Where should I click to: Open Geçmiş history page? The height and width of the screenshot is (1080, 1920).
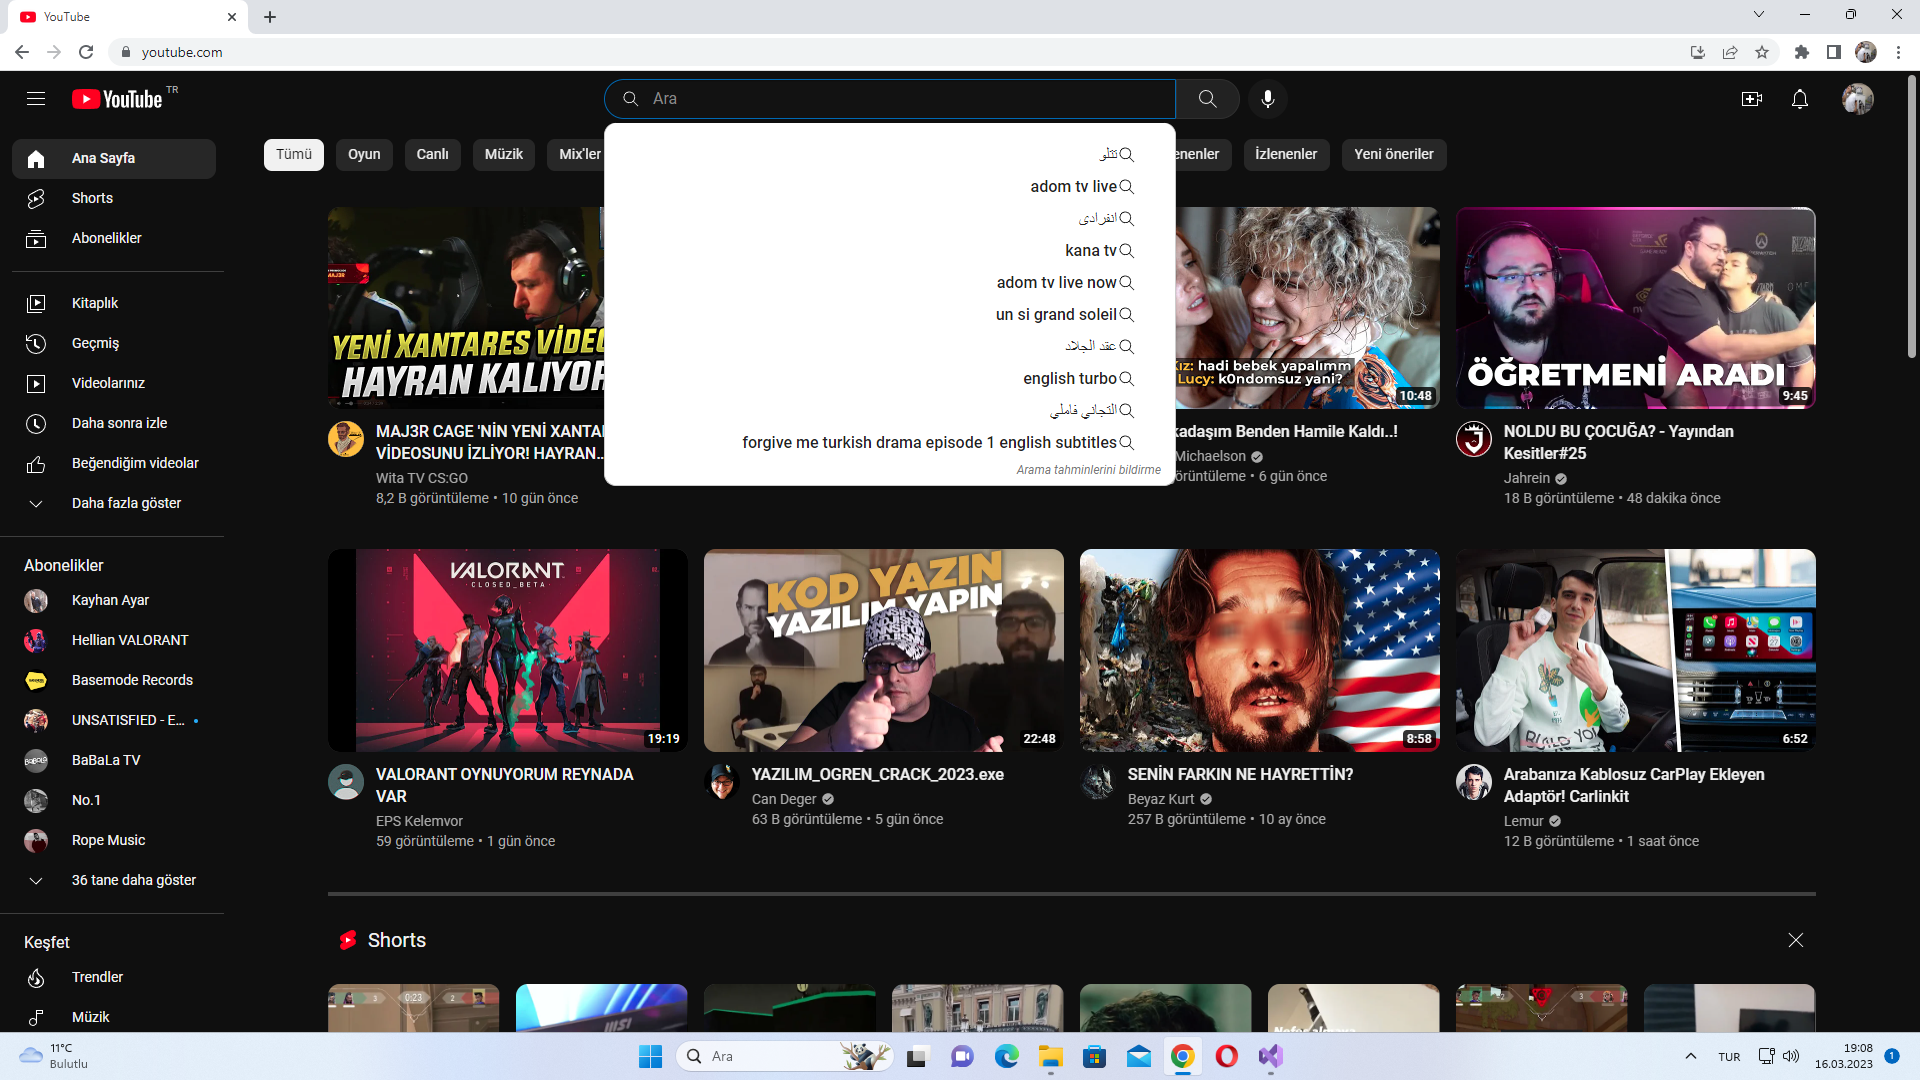pyautogui.click(x=95, y=343)
